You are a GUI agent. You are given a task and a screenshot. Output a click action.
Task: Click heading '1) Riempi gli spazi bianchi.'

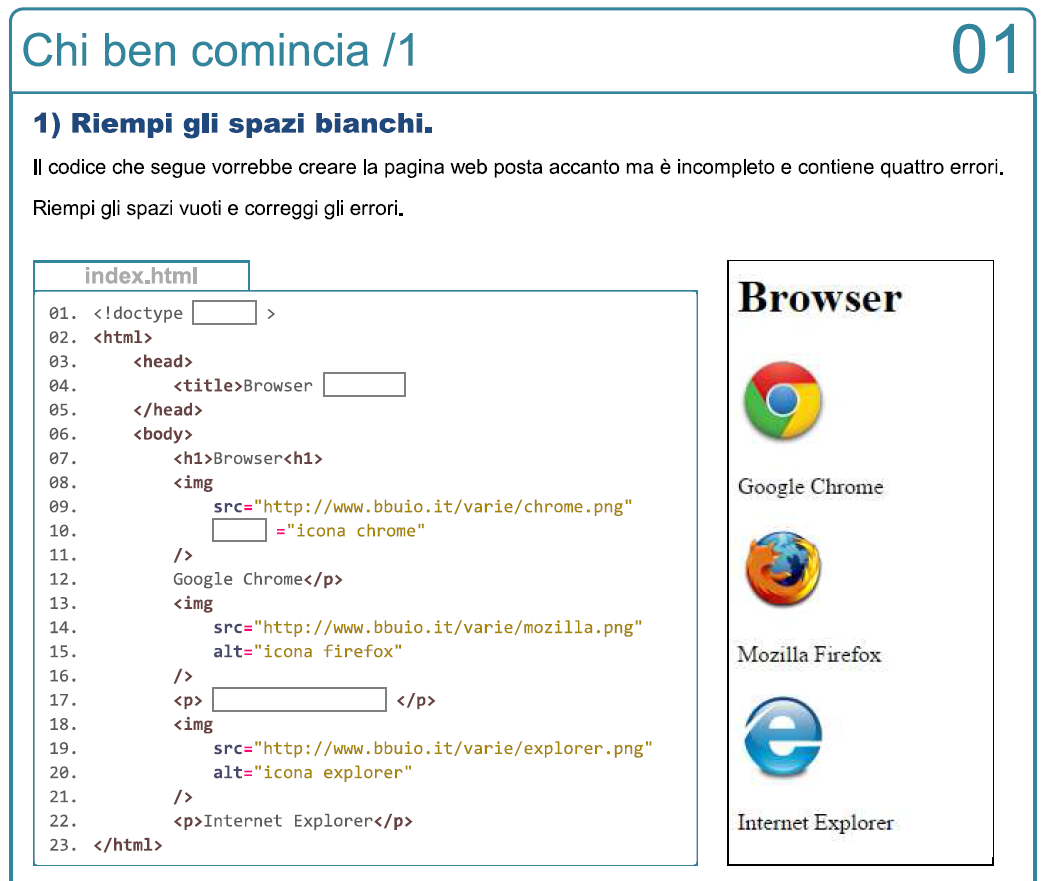pyautogui.click(x=233, y=123)
